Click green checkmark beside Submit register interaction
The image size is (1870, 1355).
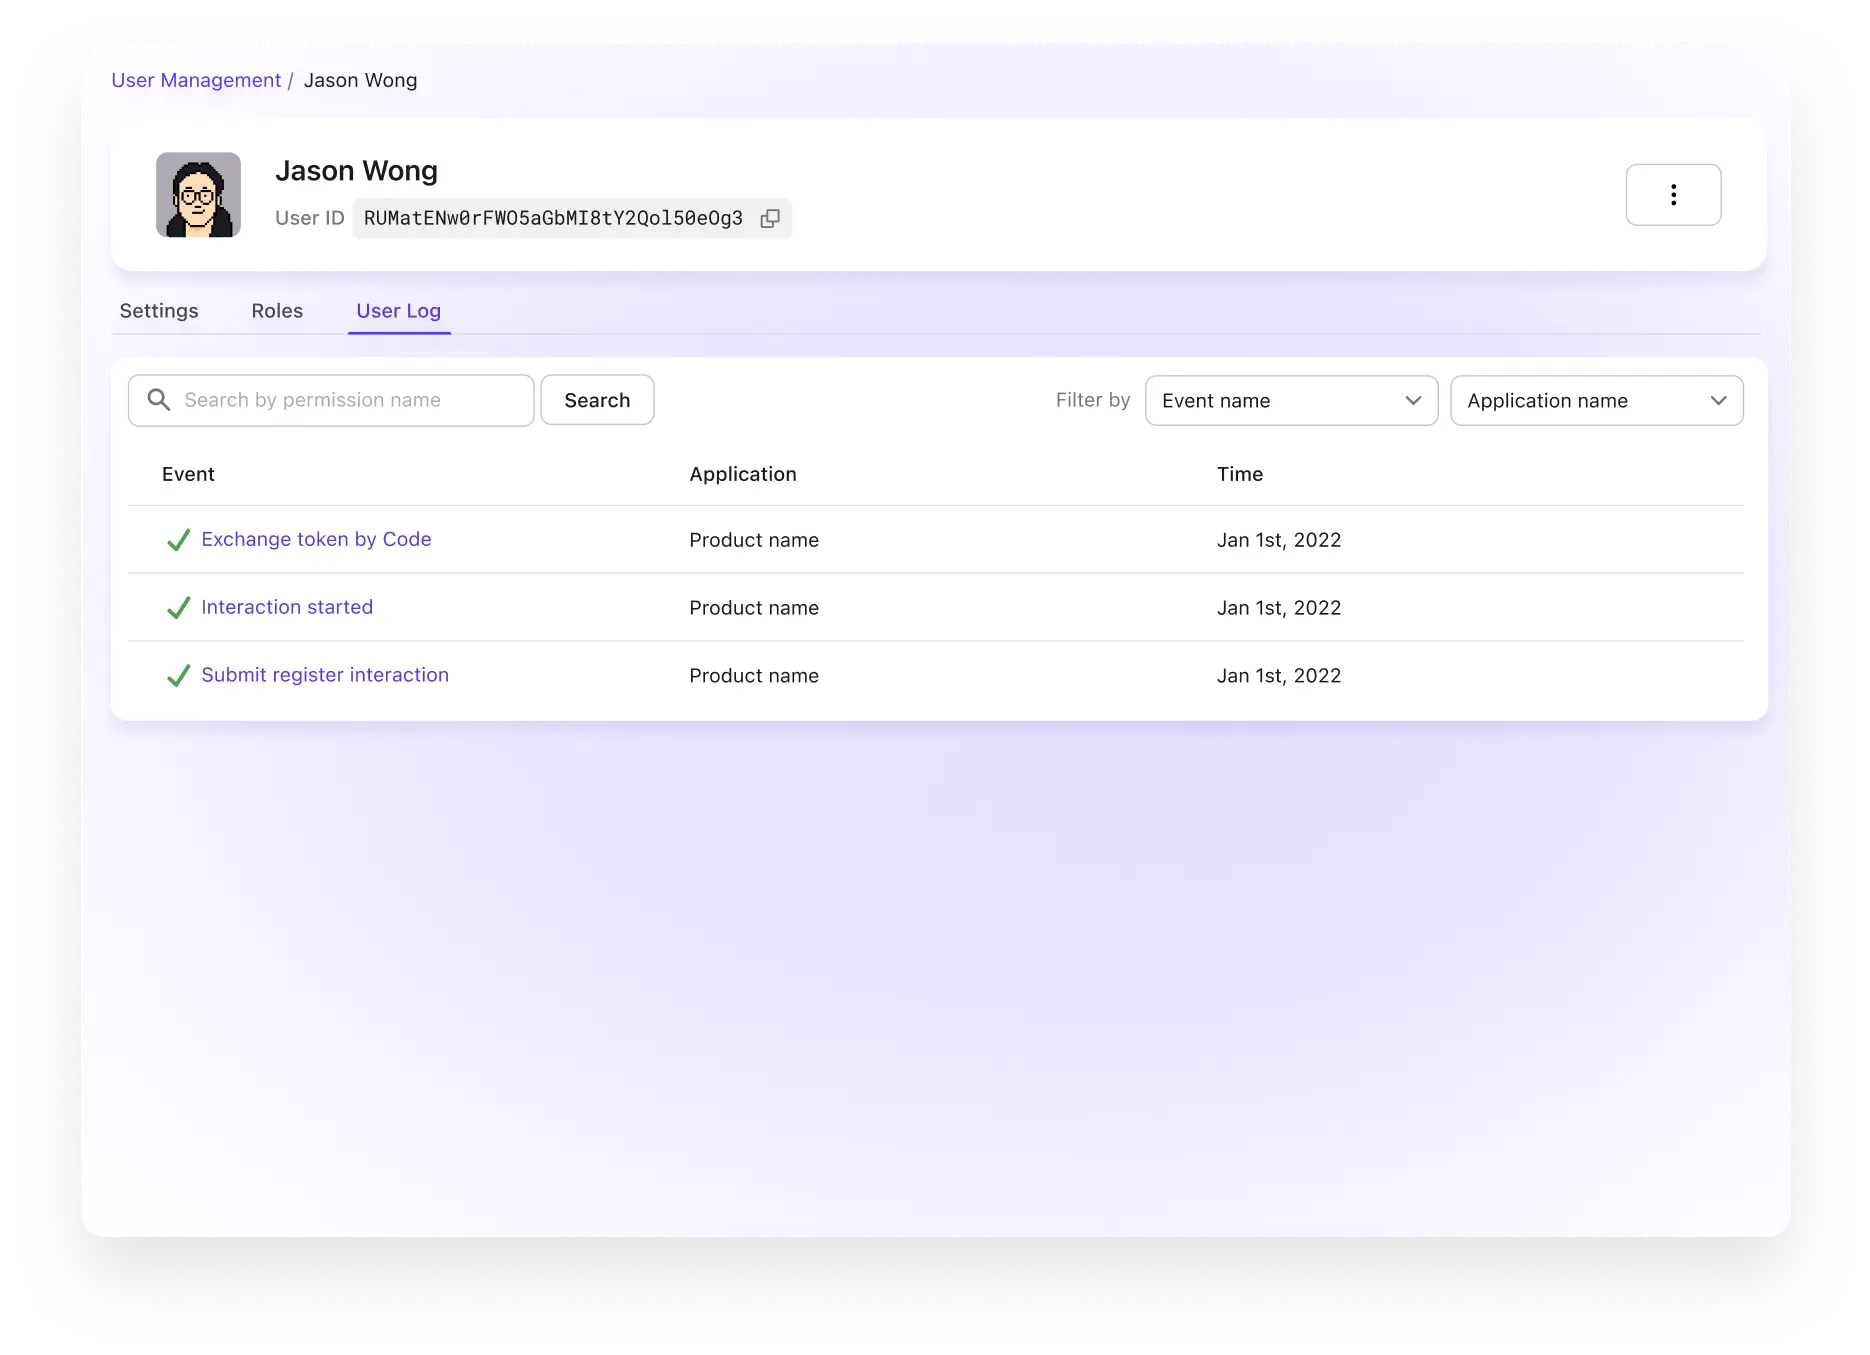coord(178,676)
